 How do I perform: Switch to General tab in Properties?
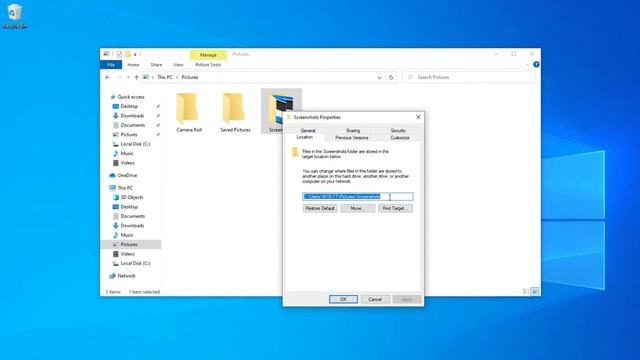[308, 130]
